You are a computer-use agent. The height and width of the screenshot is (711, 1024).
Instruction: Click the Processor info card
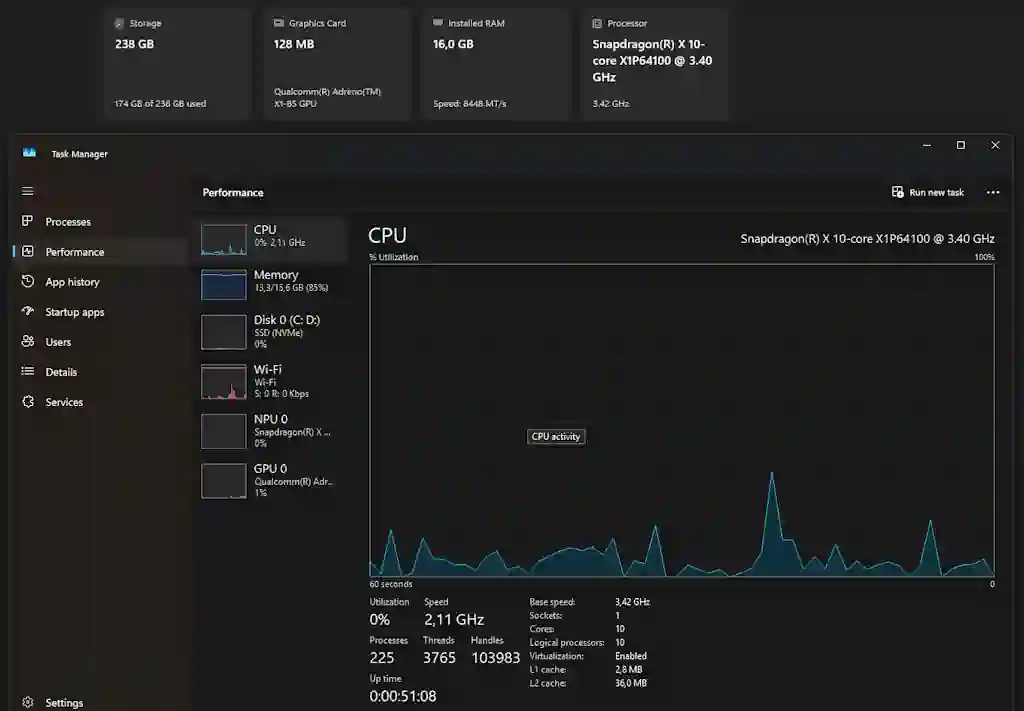[655, 63]
